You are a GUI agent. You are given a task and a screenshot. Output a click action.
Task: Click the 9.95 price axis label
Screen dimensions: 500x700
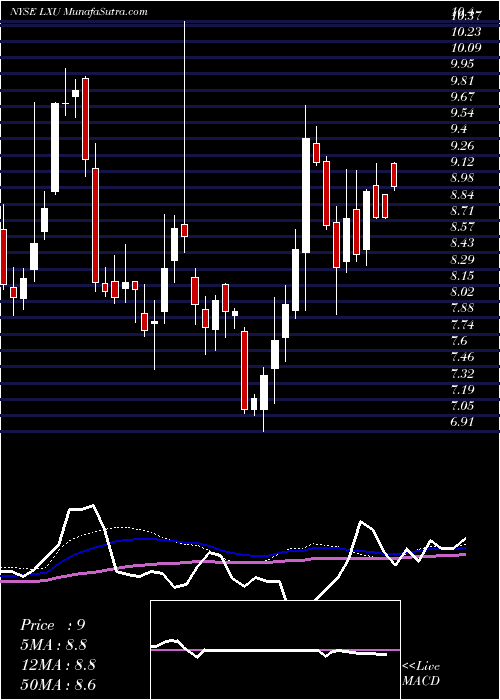(464, 64)
